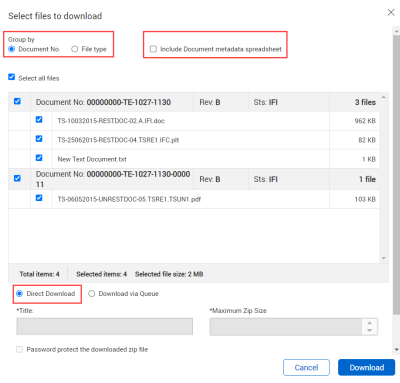
Task: Click 'Selected file size: 2 MB' text
Action: [x=169, y=274]
